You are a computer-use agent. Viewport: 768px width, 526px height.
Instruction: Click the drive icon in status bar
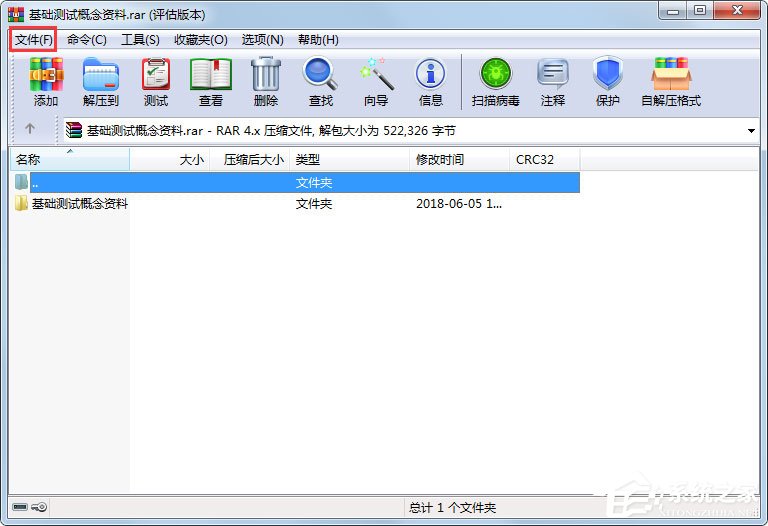pyautogui.click(x=20, y=506)
